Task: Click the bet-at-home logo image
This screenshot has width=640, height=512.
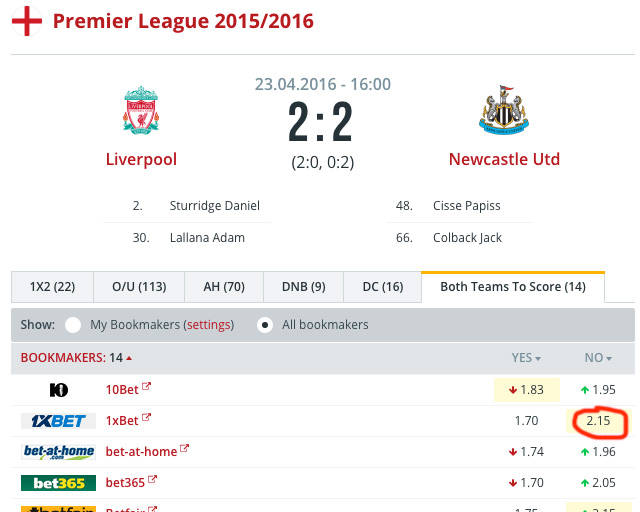Action: click(58, 452)
